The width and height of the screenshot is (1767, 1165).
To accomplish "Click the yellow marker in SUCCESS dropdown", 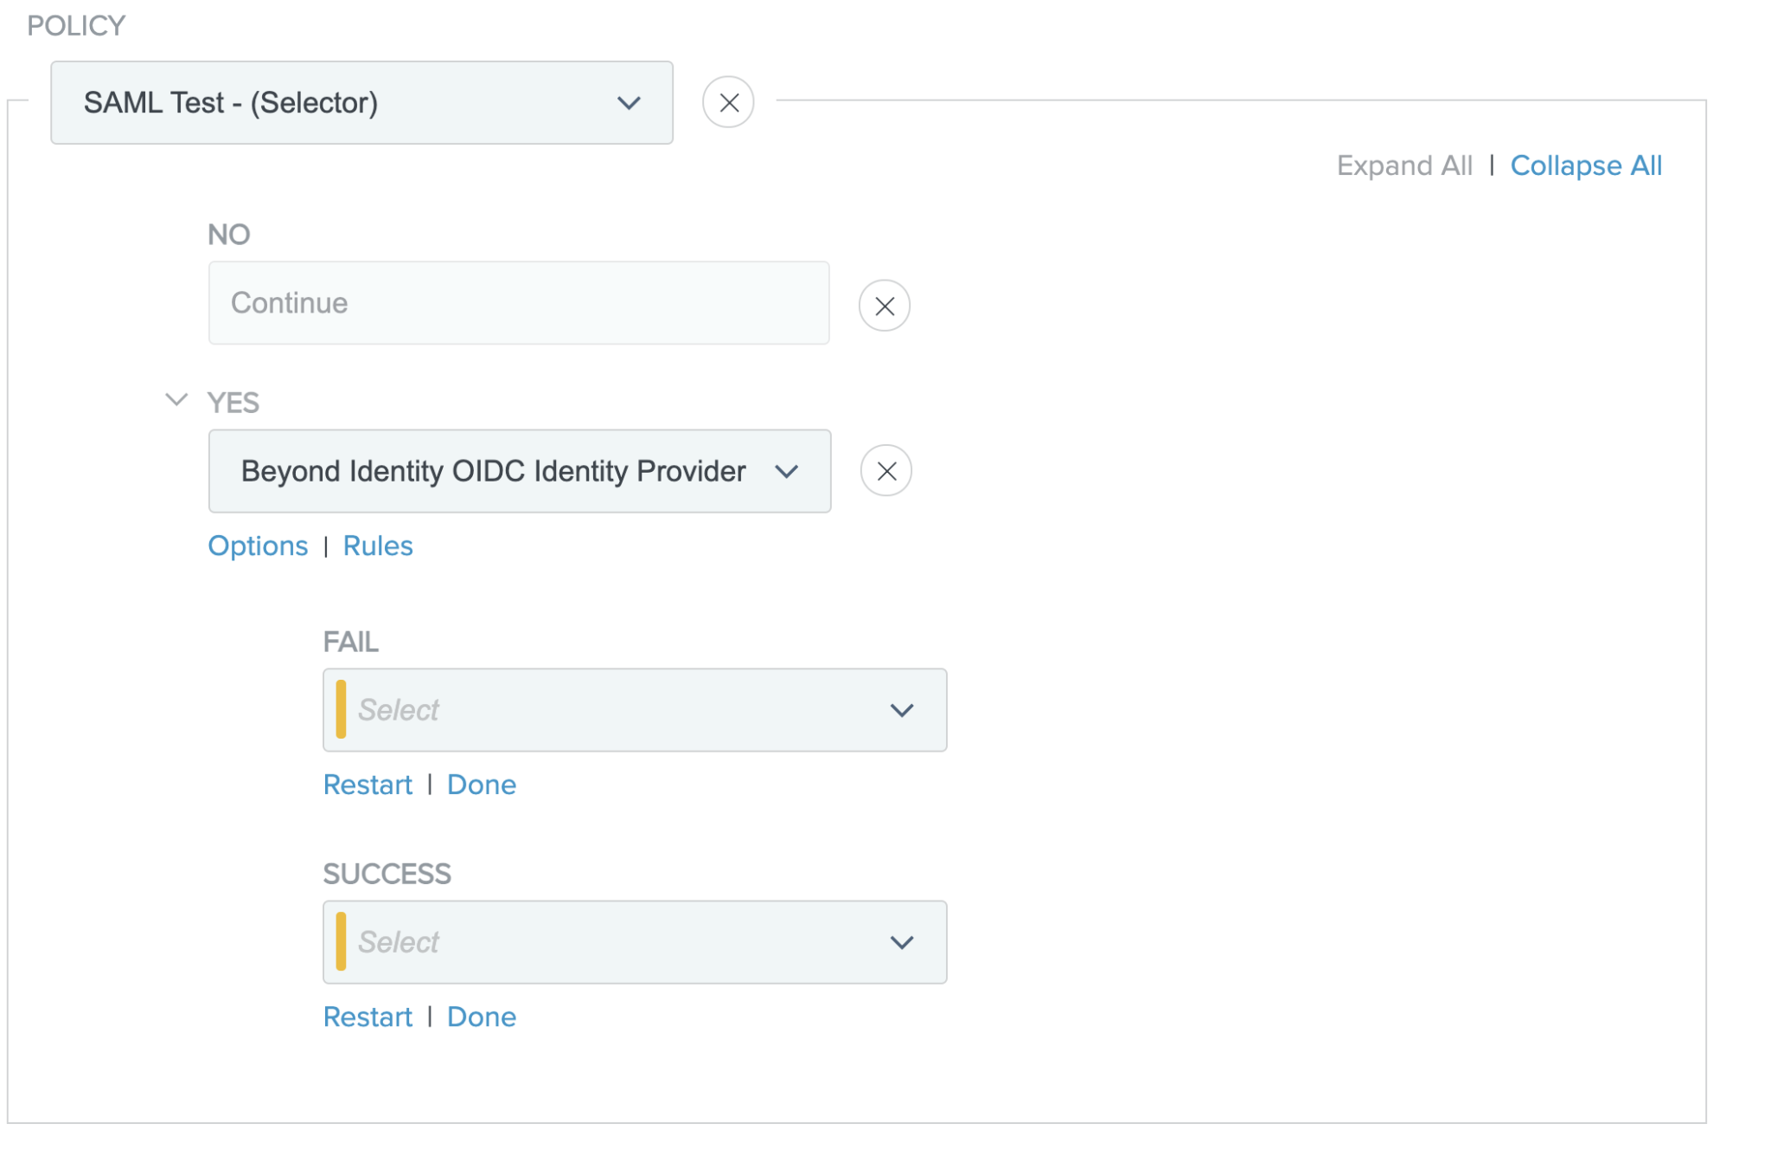I will pyautogui.click(x=341, y=942).
